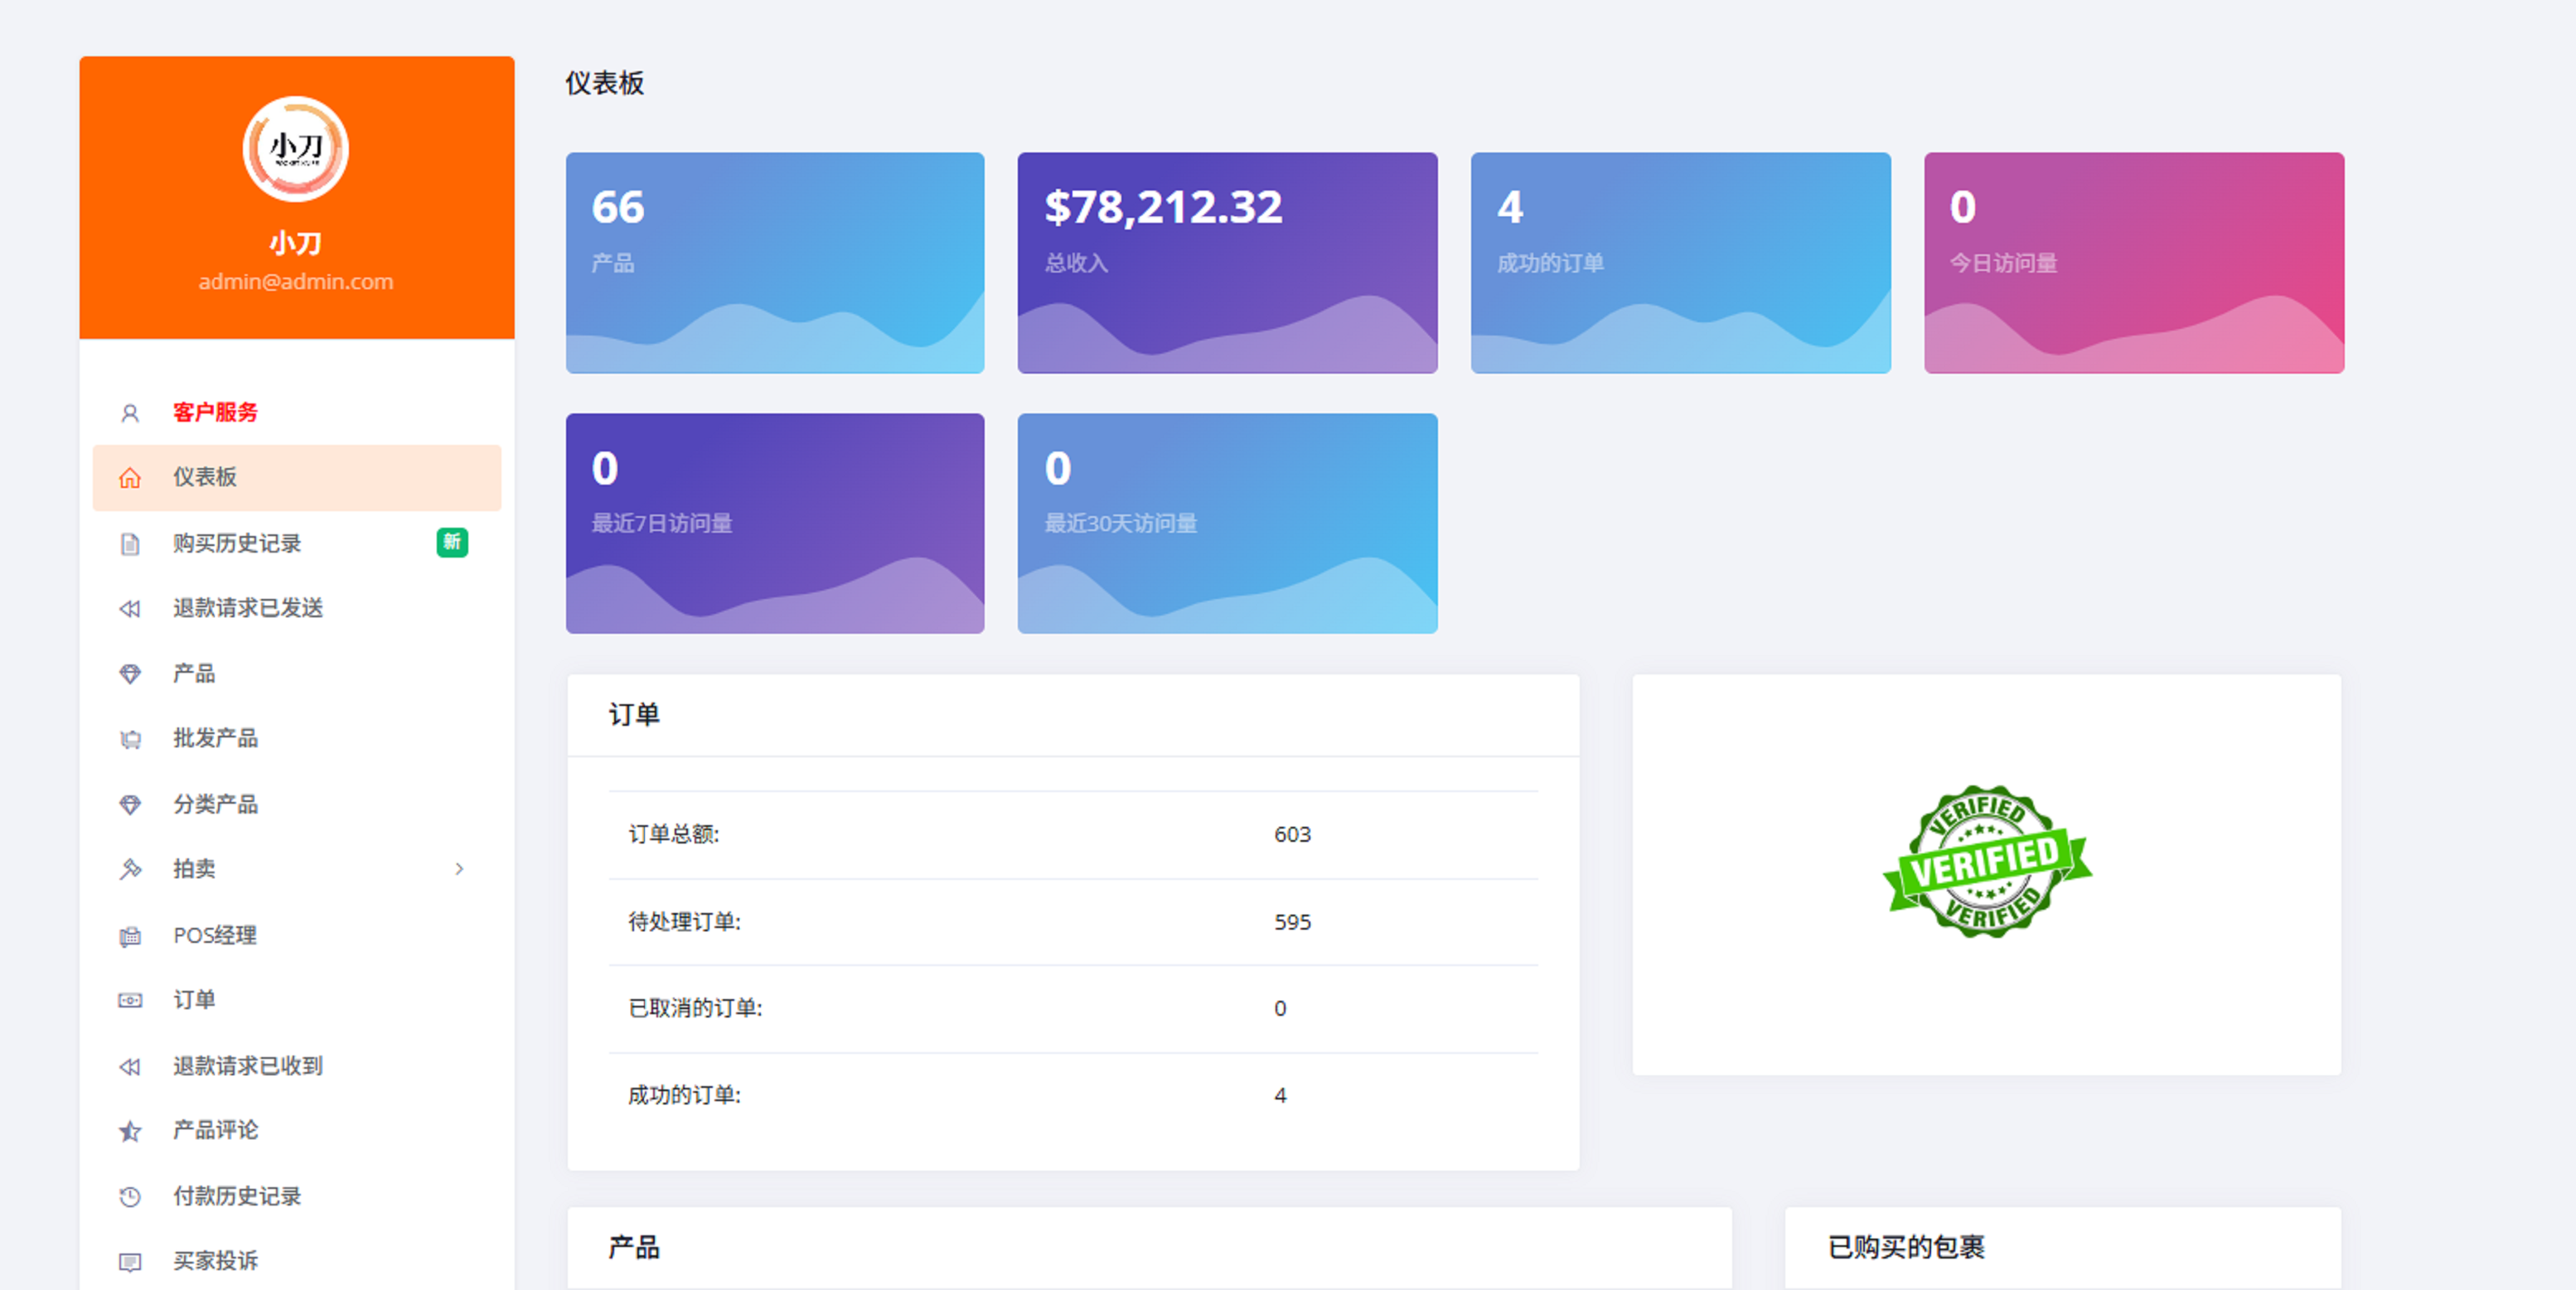Open the 批发产品 menu item

[215, 738]
